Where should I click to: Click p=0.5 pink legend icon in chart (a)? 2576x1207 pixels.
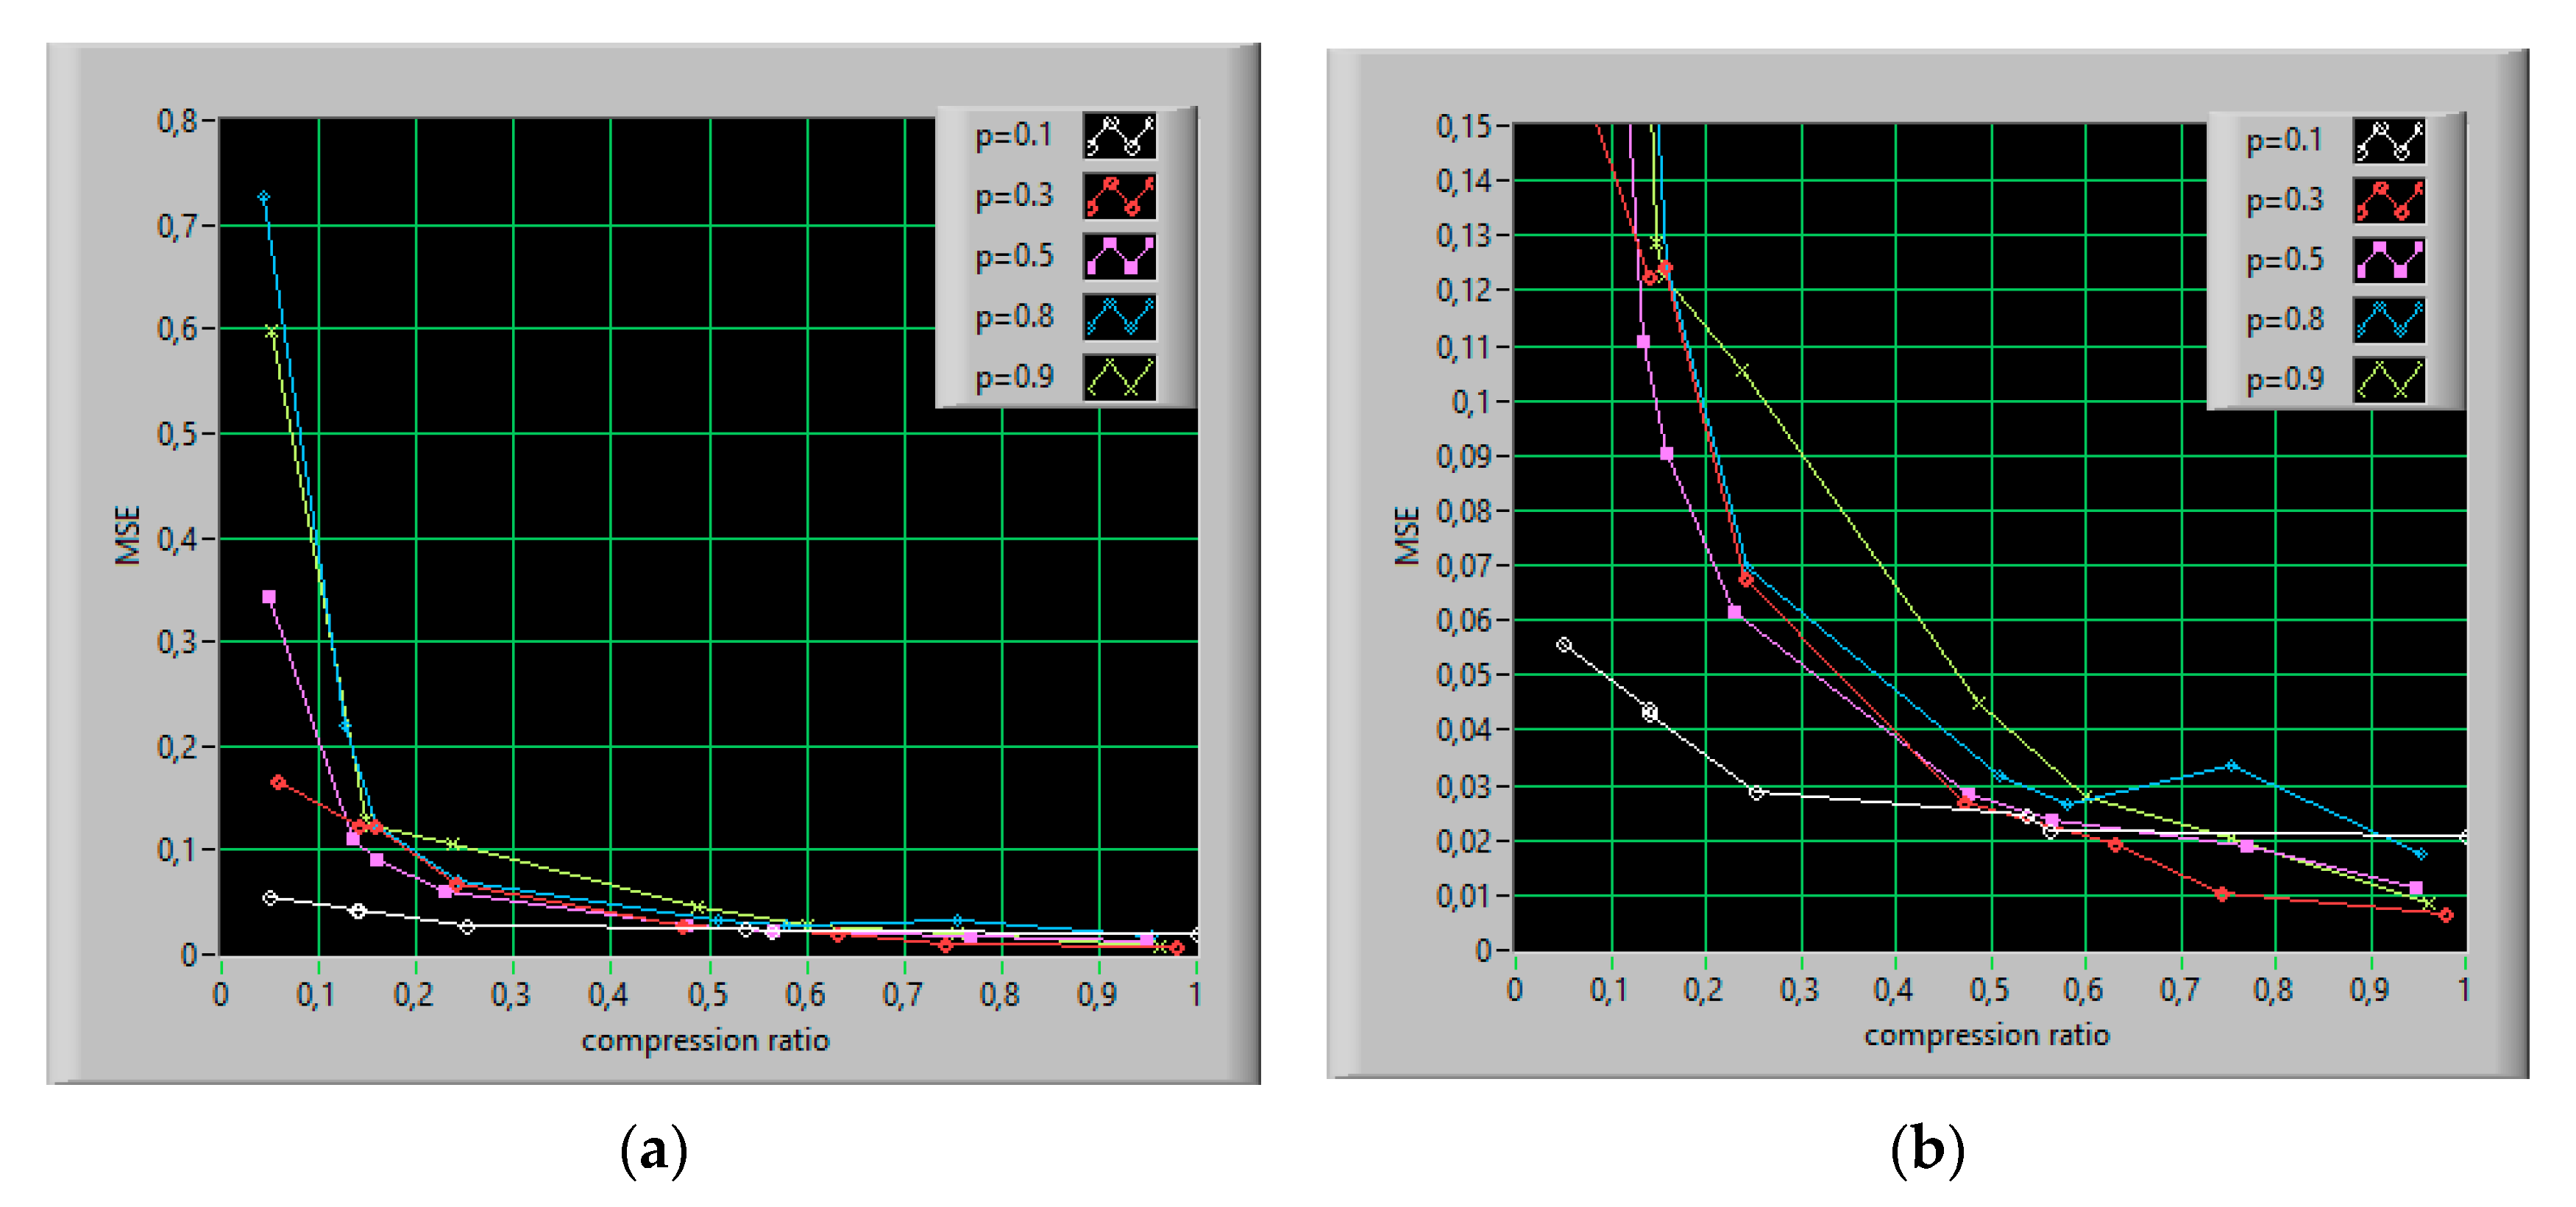tap(1119, 256)
